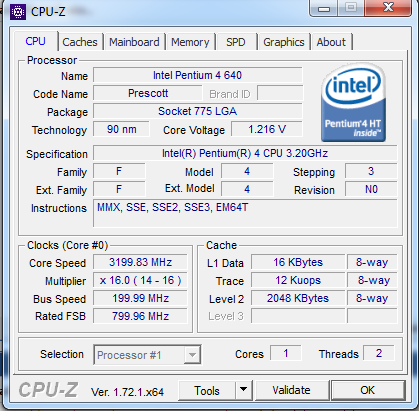Viewport: 419px width, 411px height.
Task: Click the Stepping value 3
Action: (371, 171)
